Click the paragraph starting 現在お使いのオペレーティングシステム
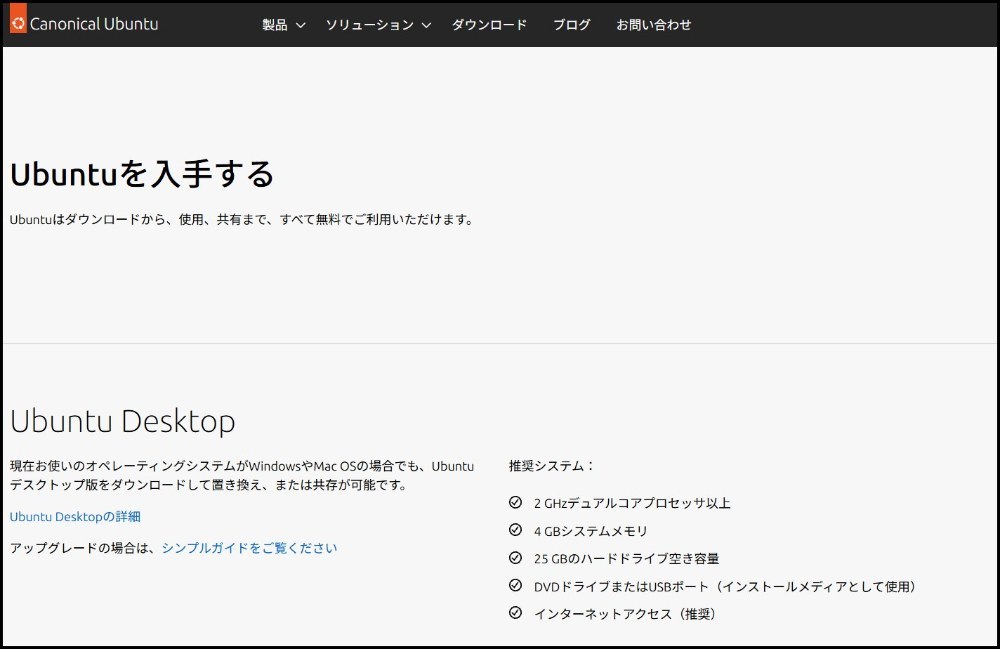Screen dimensions: 1000x649 click(242, 475)
